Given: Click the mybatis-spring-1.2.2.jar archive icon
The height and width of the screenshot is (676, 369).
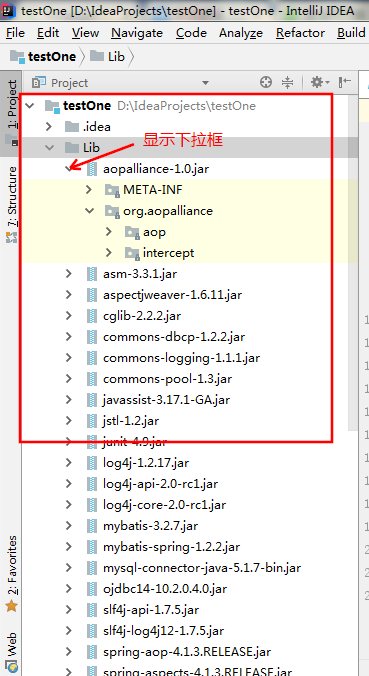Looking at the screenshot, I should (92, 547).
